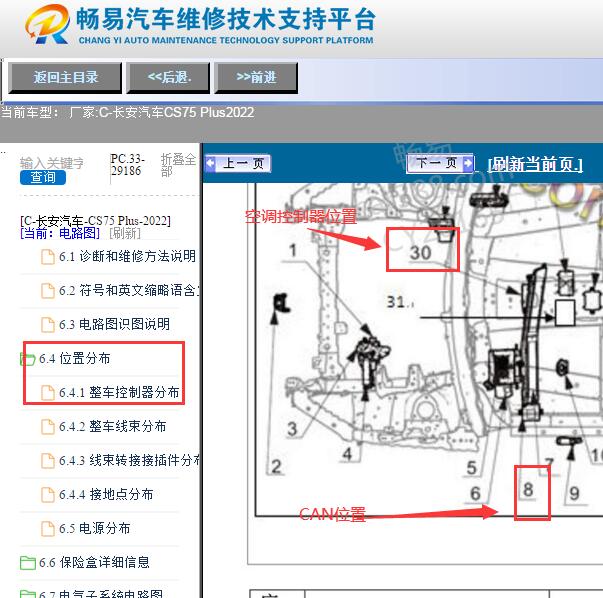This screenshot has height=598, width=603.
Task: Click the 返回主目录 button
Action: (x=65, y=78)
